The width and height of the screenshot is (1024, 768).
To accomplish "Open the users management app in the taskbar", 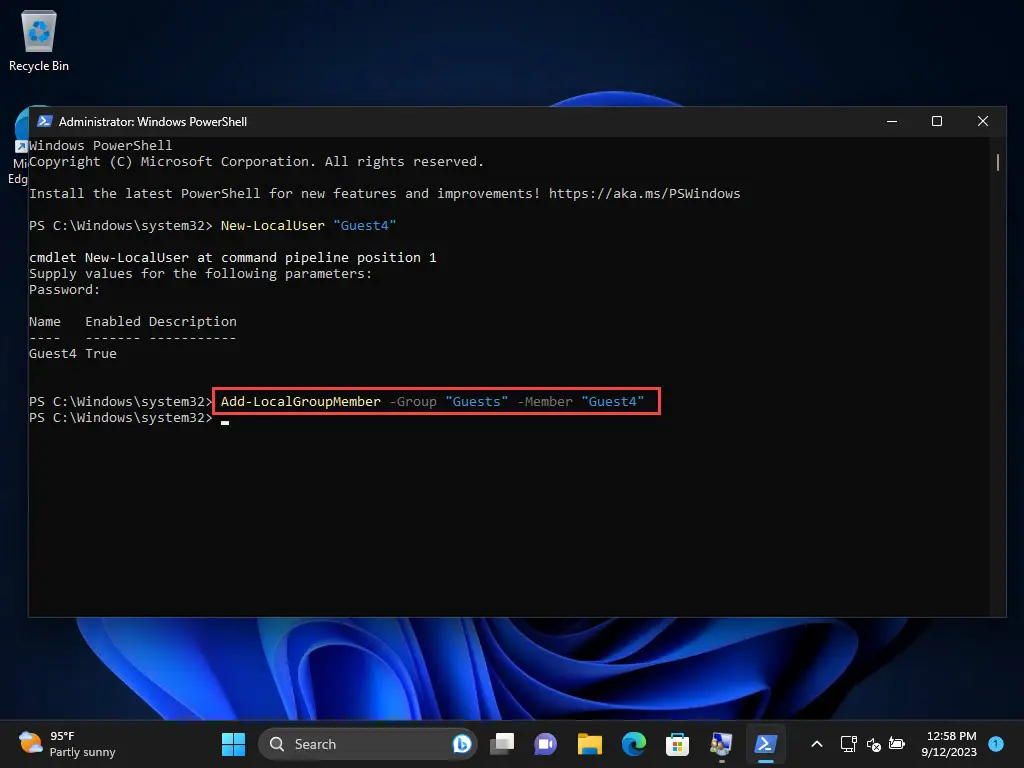I will tap(721, 744).
